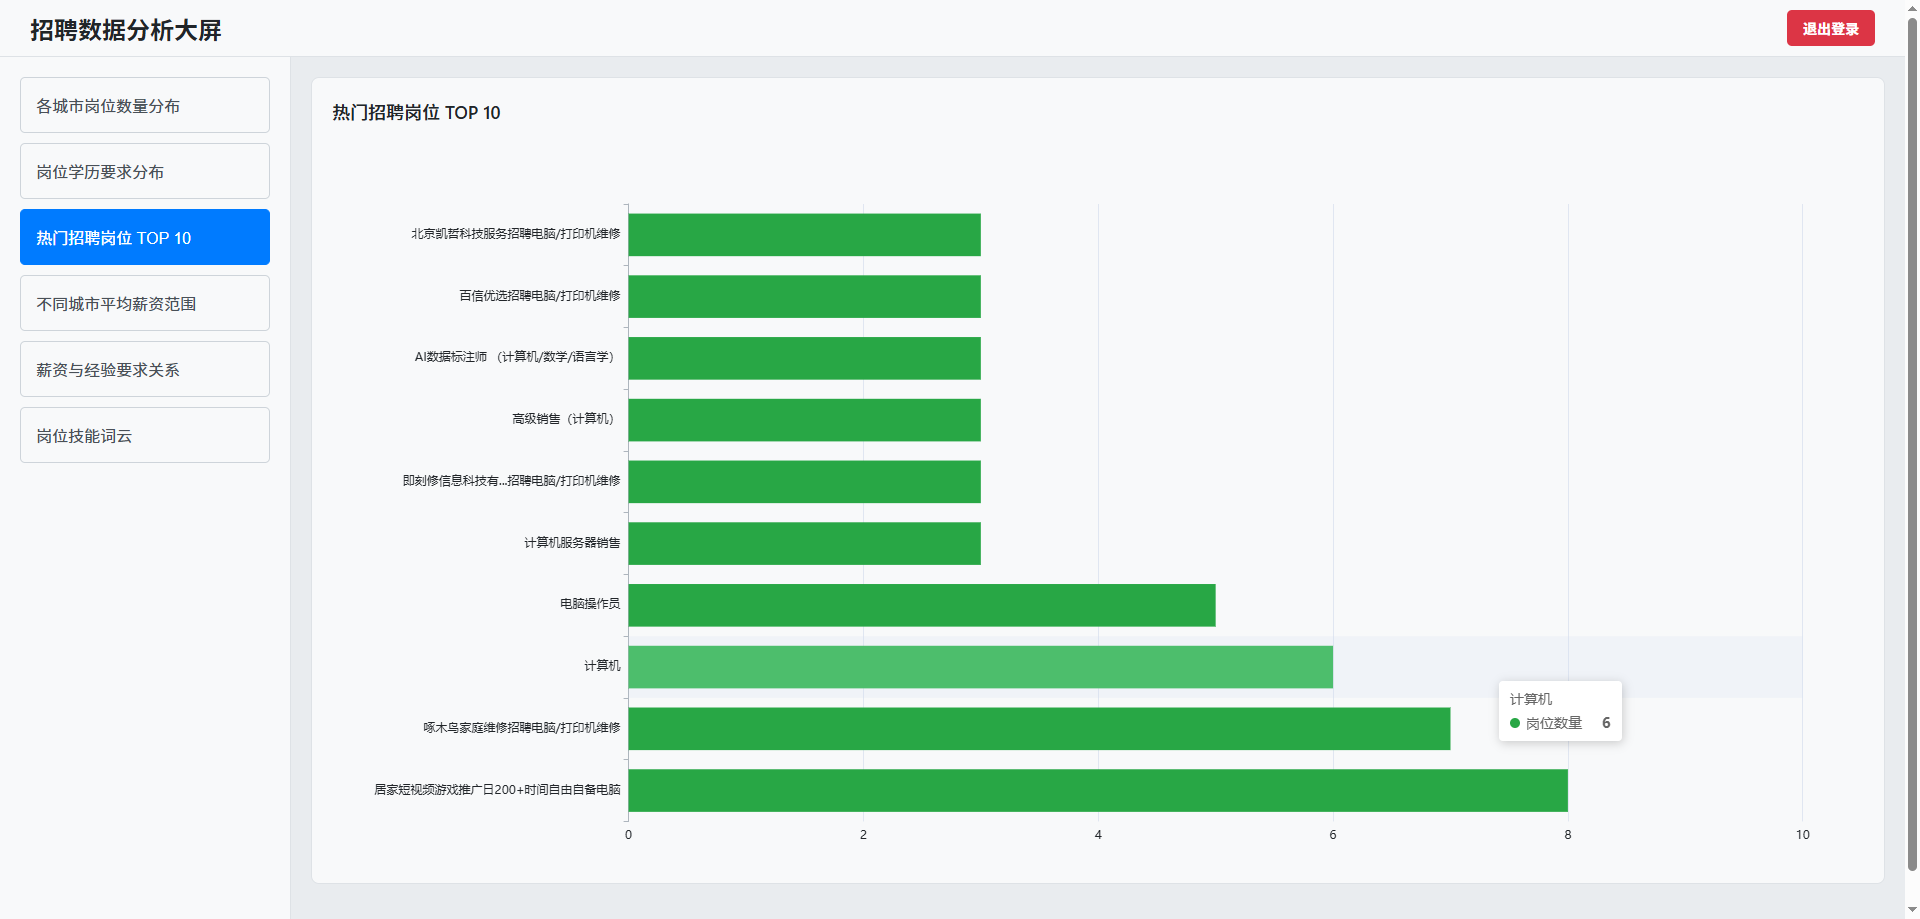Click the 北京凯哲科技服务 top bar

tap(804, 235)
